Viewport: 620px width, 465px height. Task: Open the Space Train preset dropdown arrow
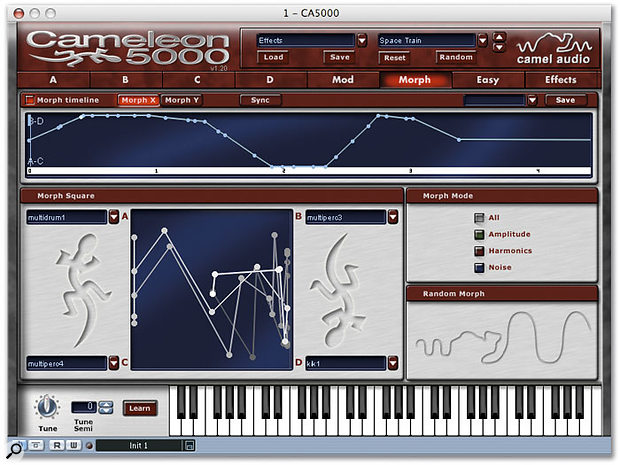coord(482,40)
